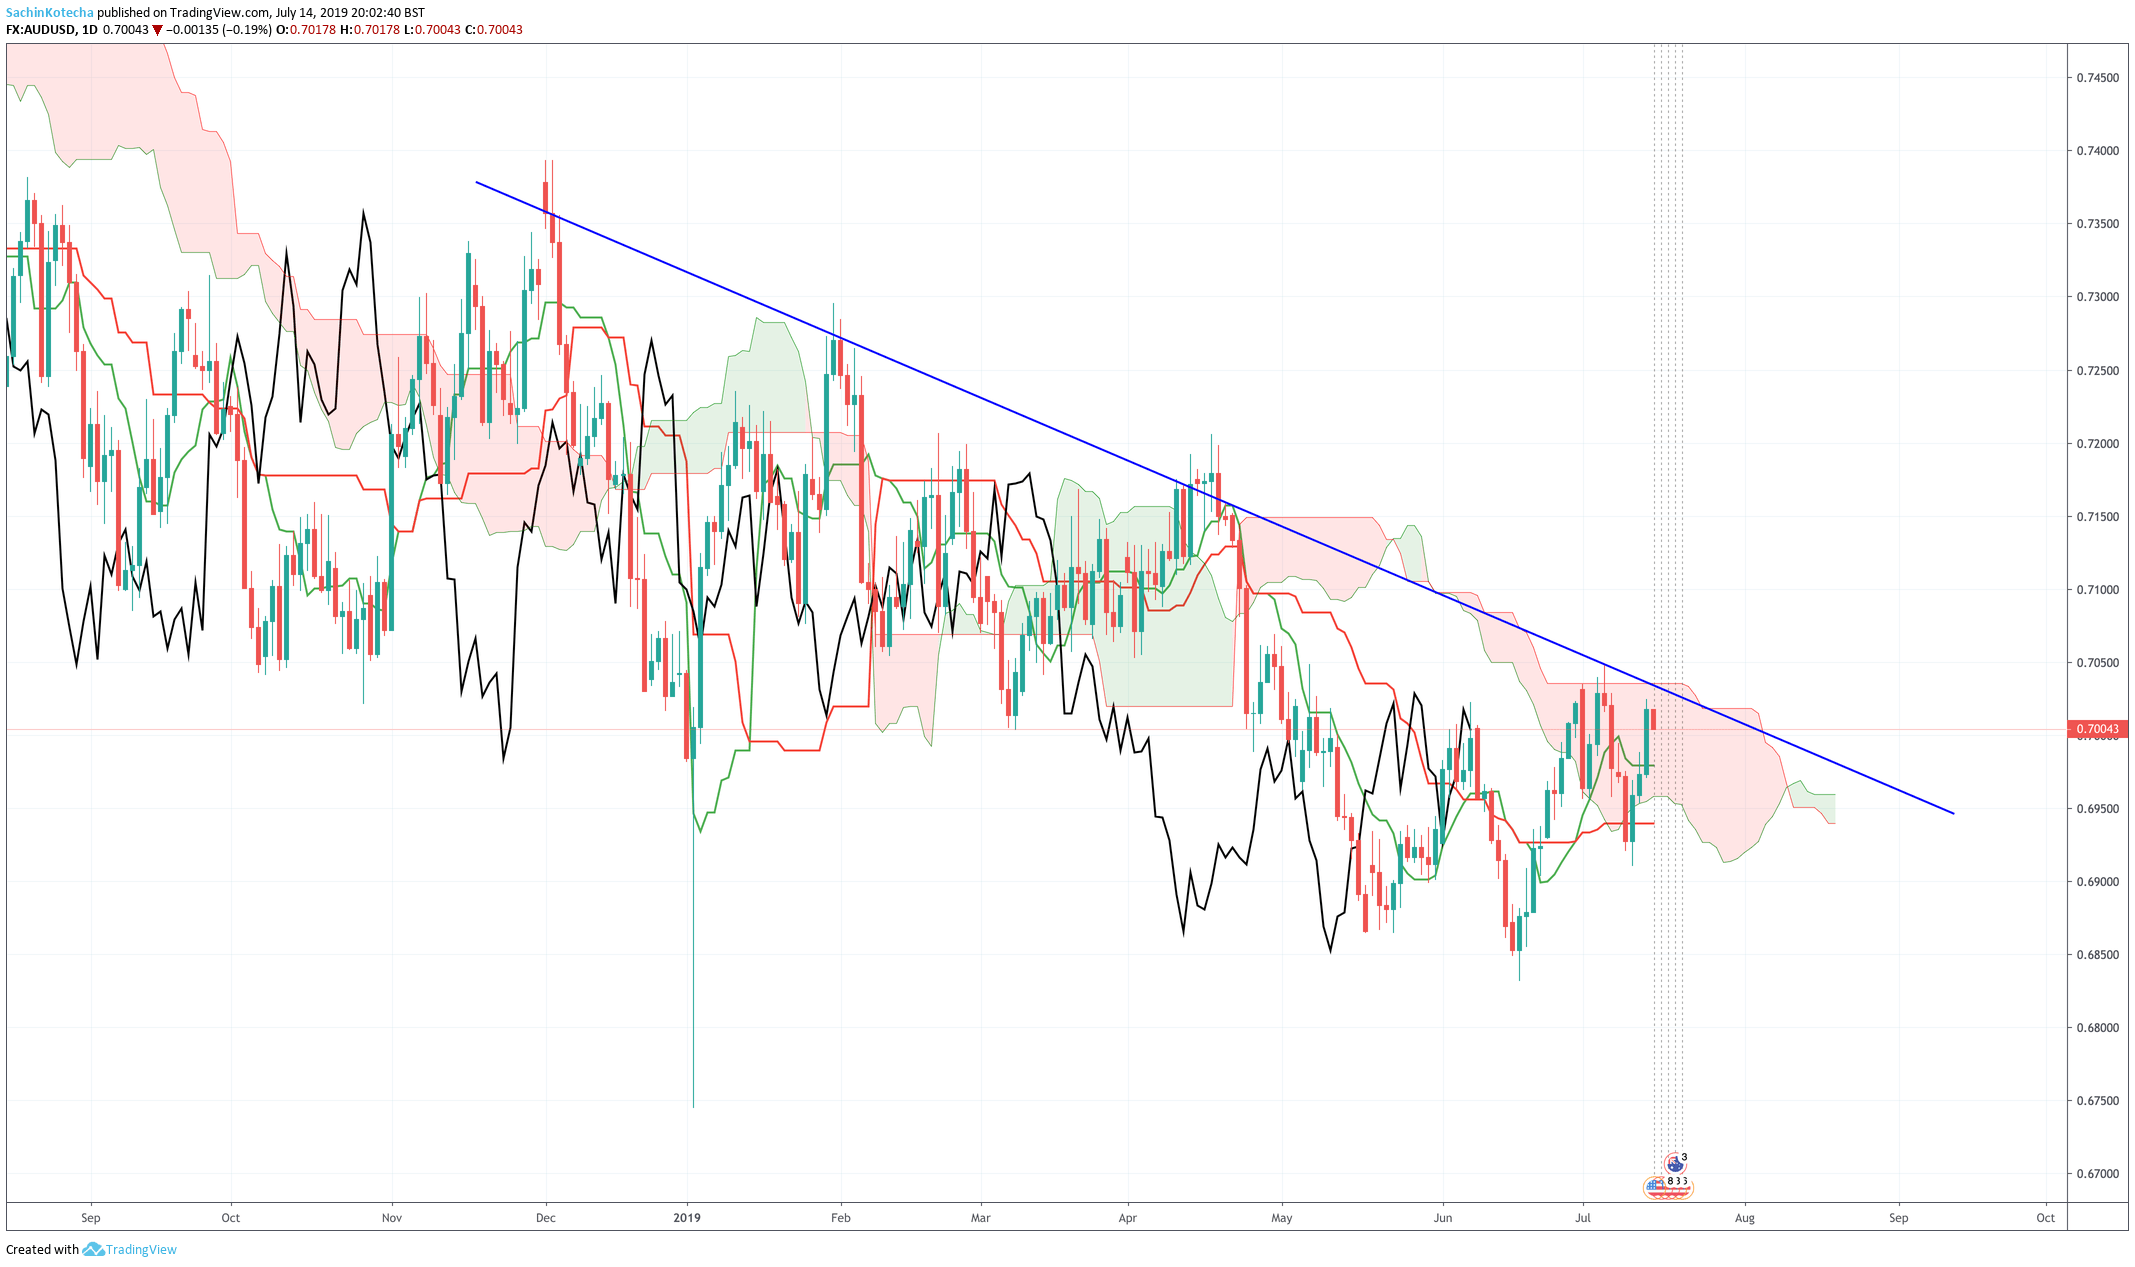Click the 0.73000 price axis label
Image resolution: width=2135 pixels, height=1267 pixels.
click(x=2097, y=297)
